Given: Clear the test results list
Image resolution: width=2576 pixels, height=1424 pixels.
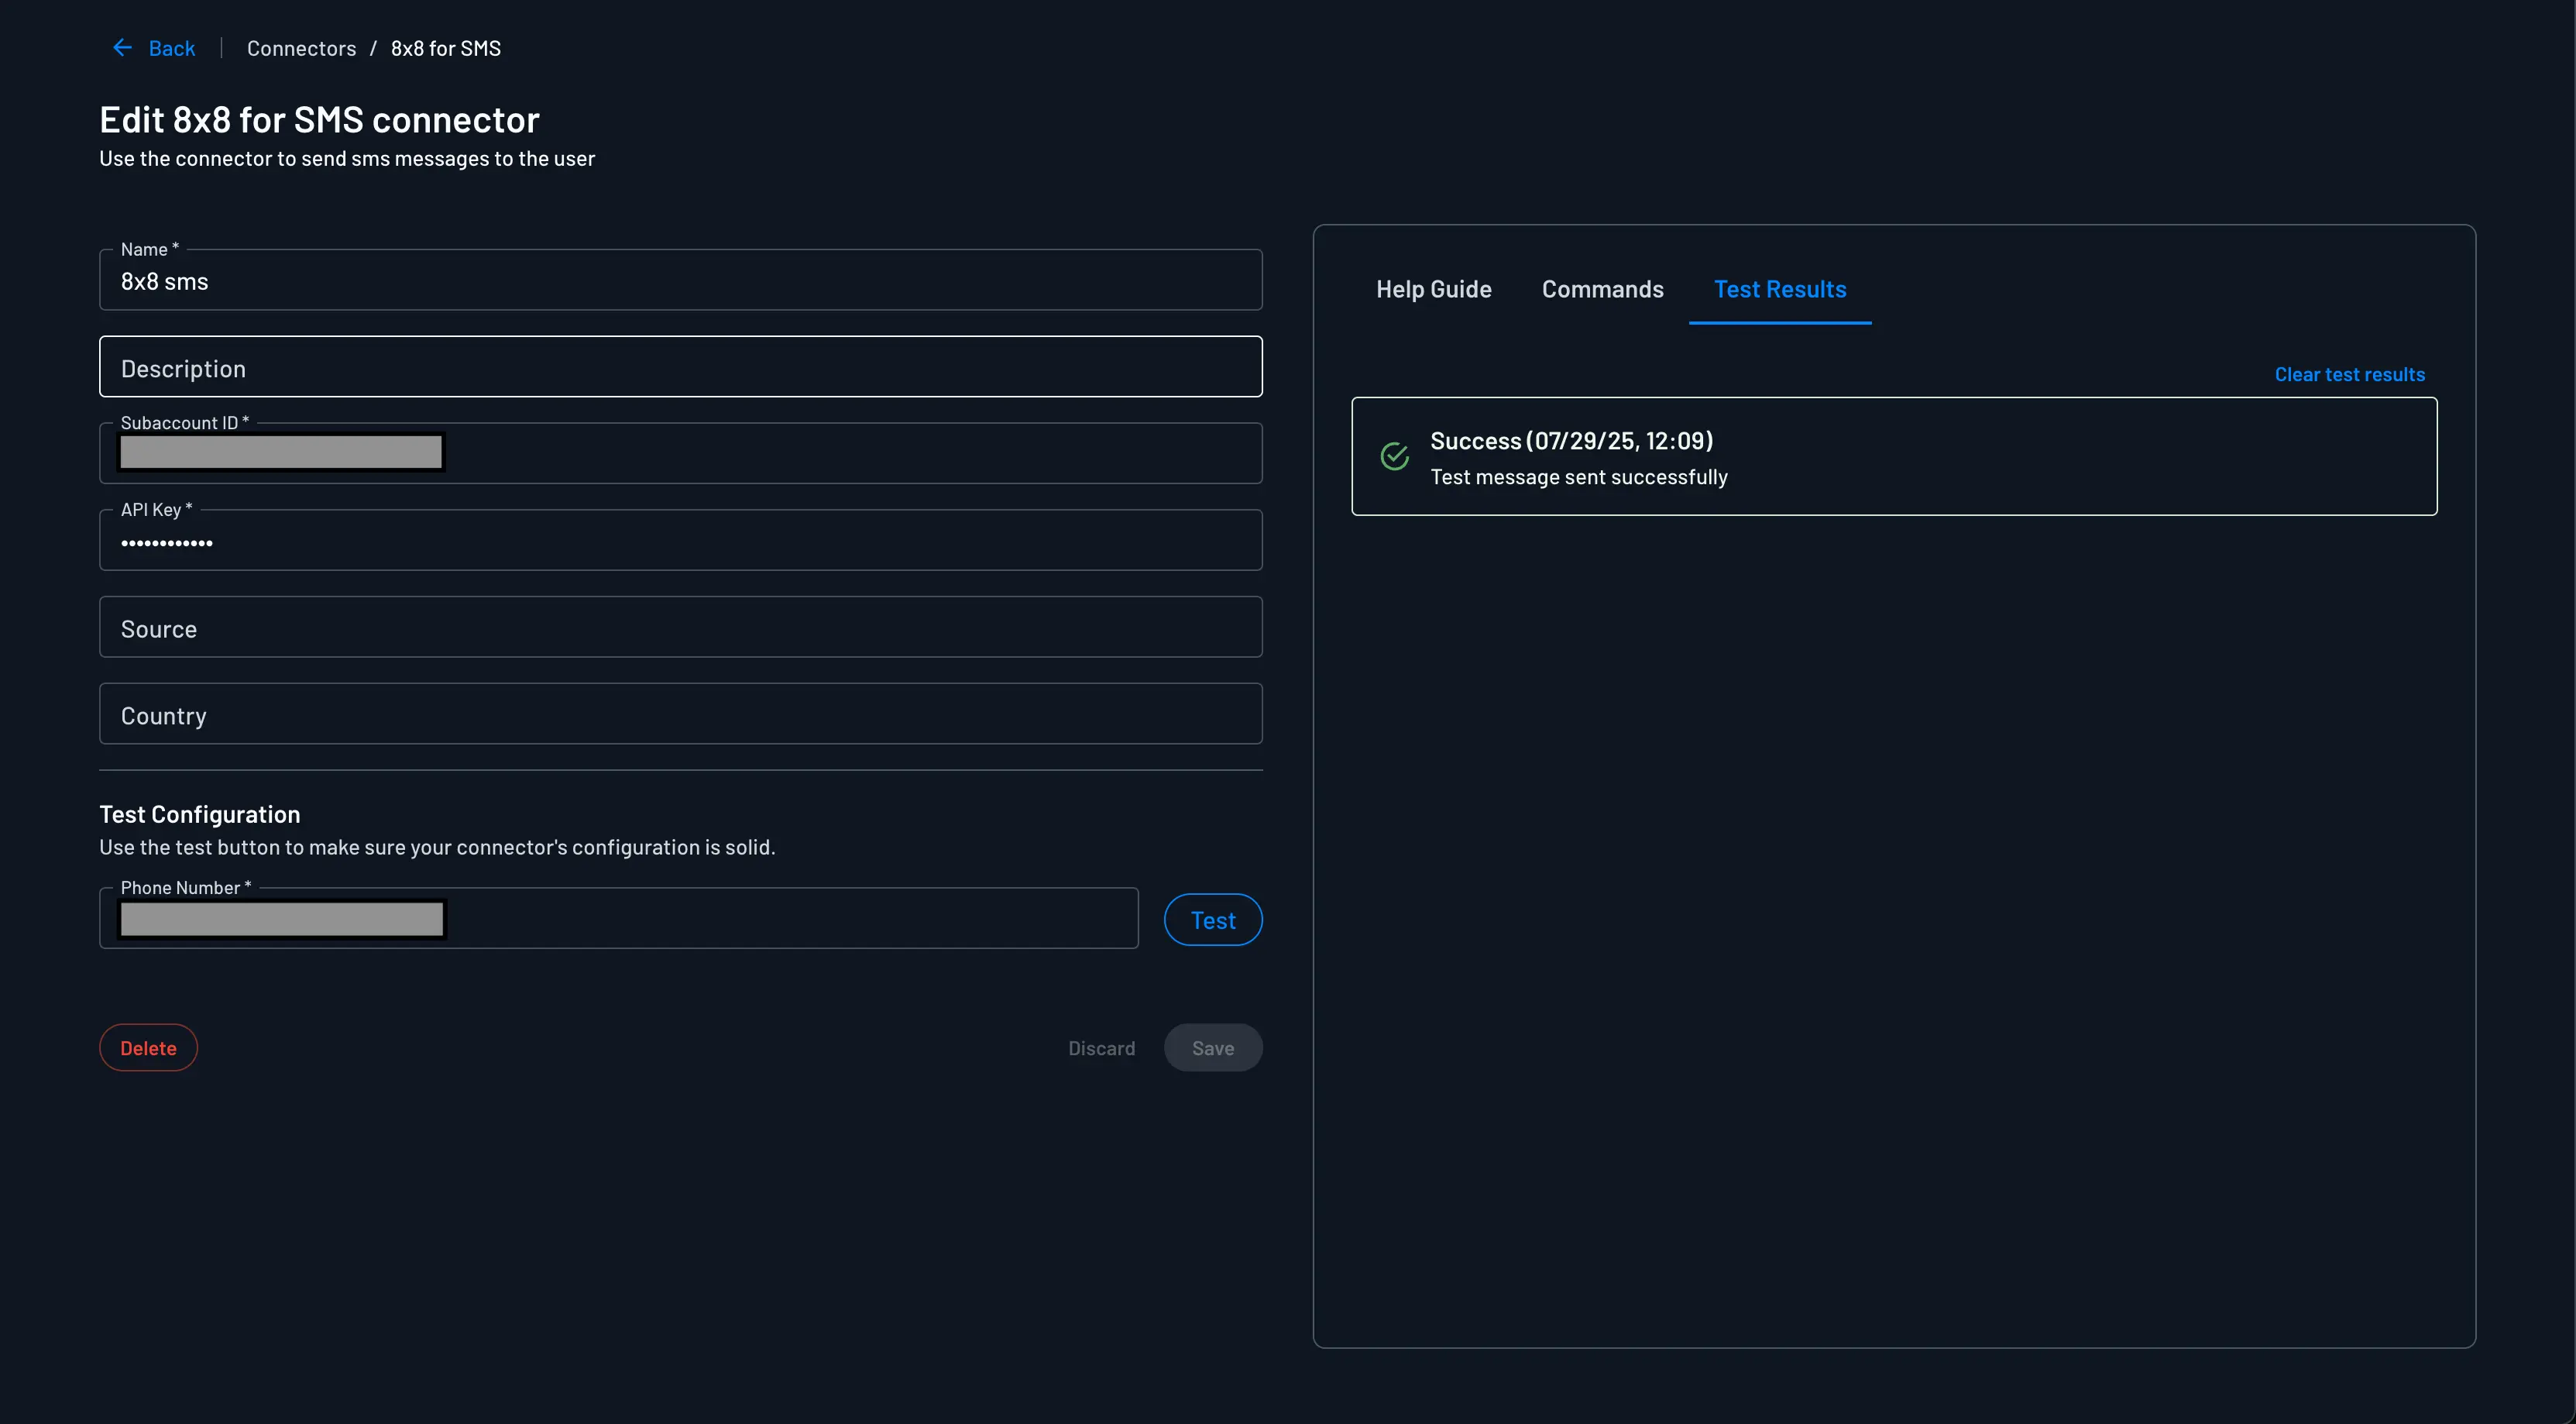Looking at the screenshot, I should [2349, 374].
